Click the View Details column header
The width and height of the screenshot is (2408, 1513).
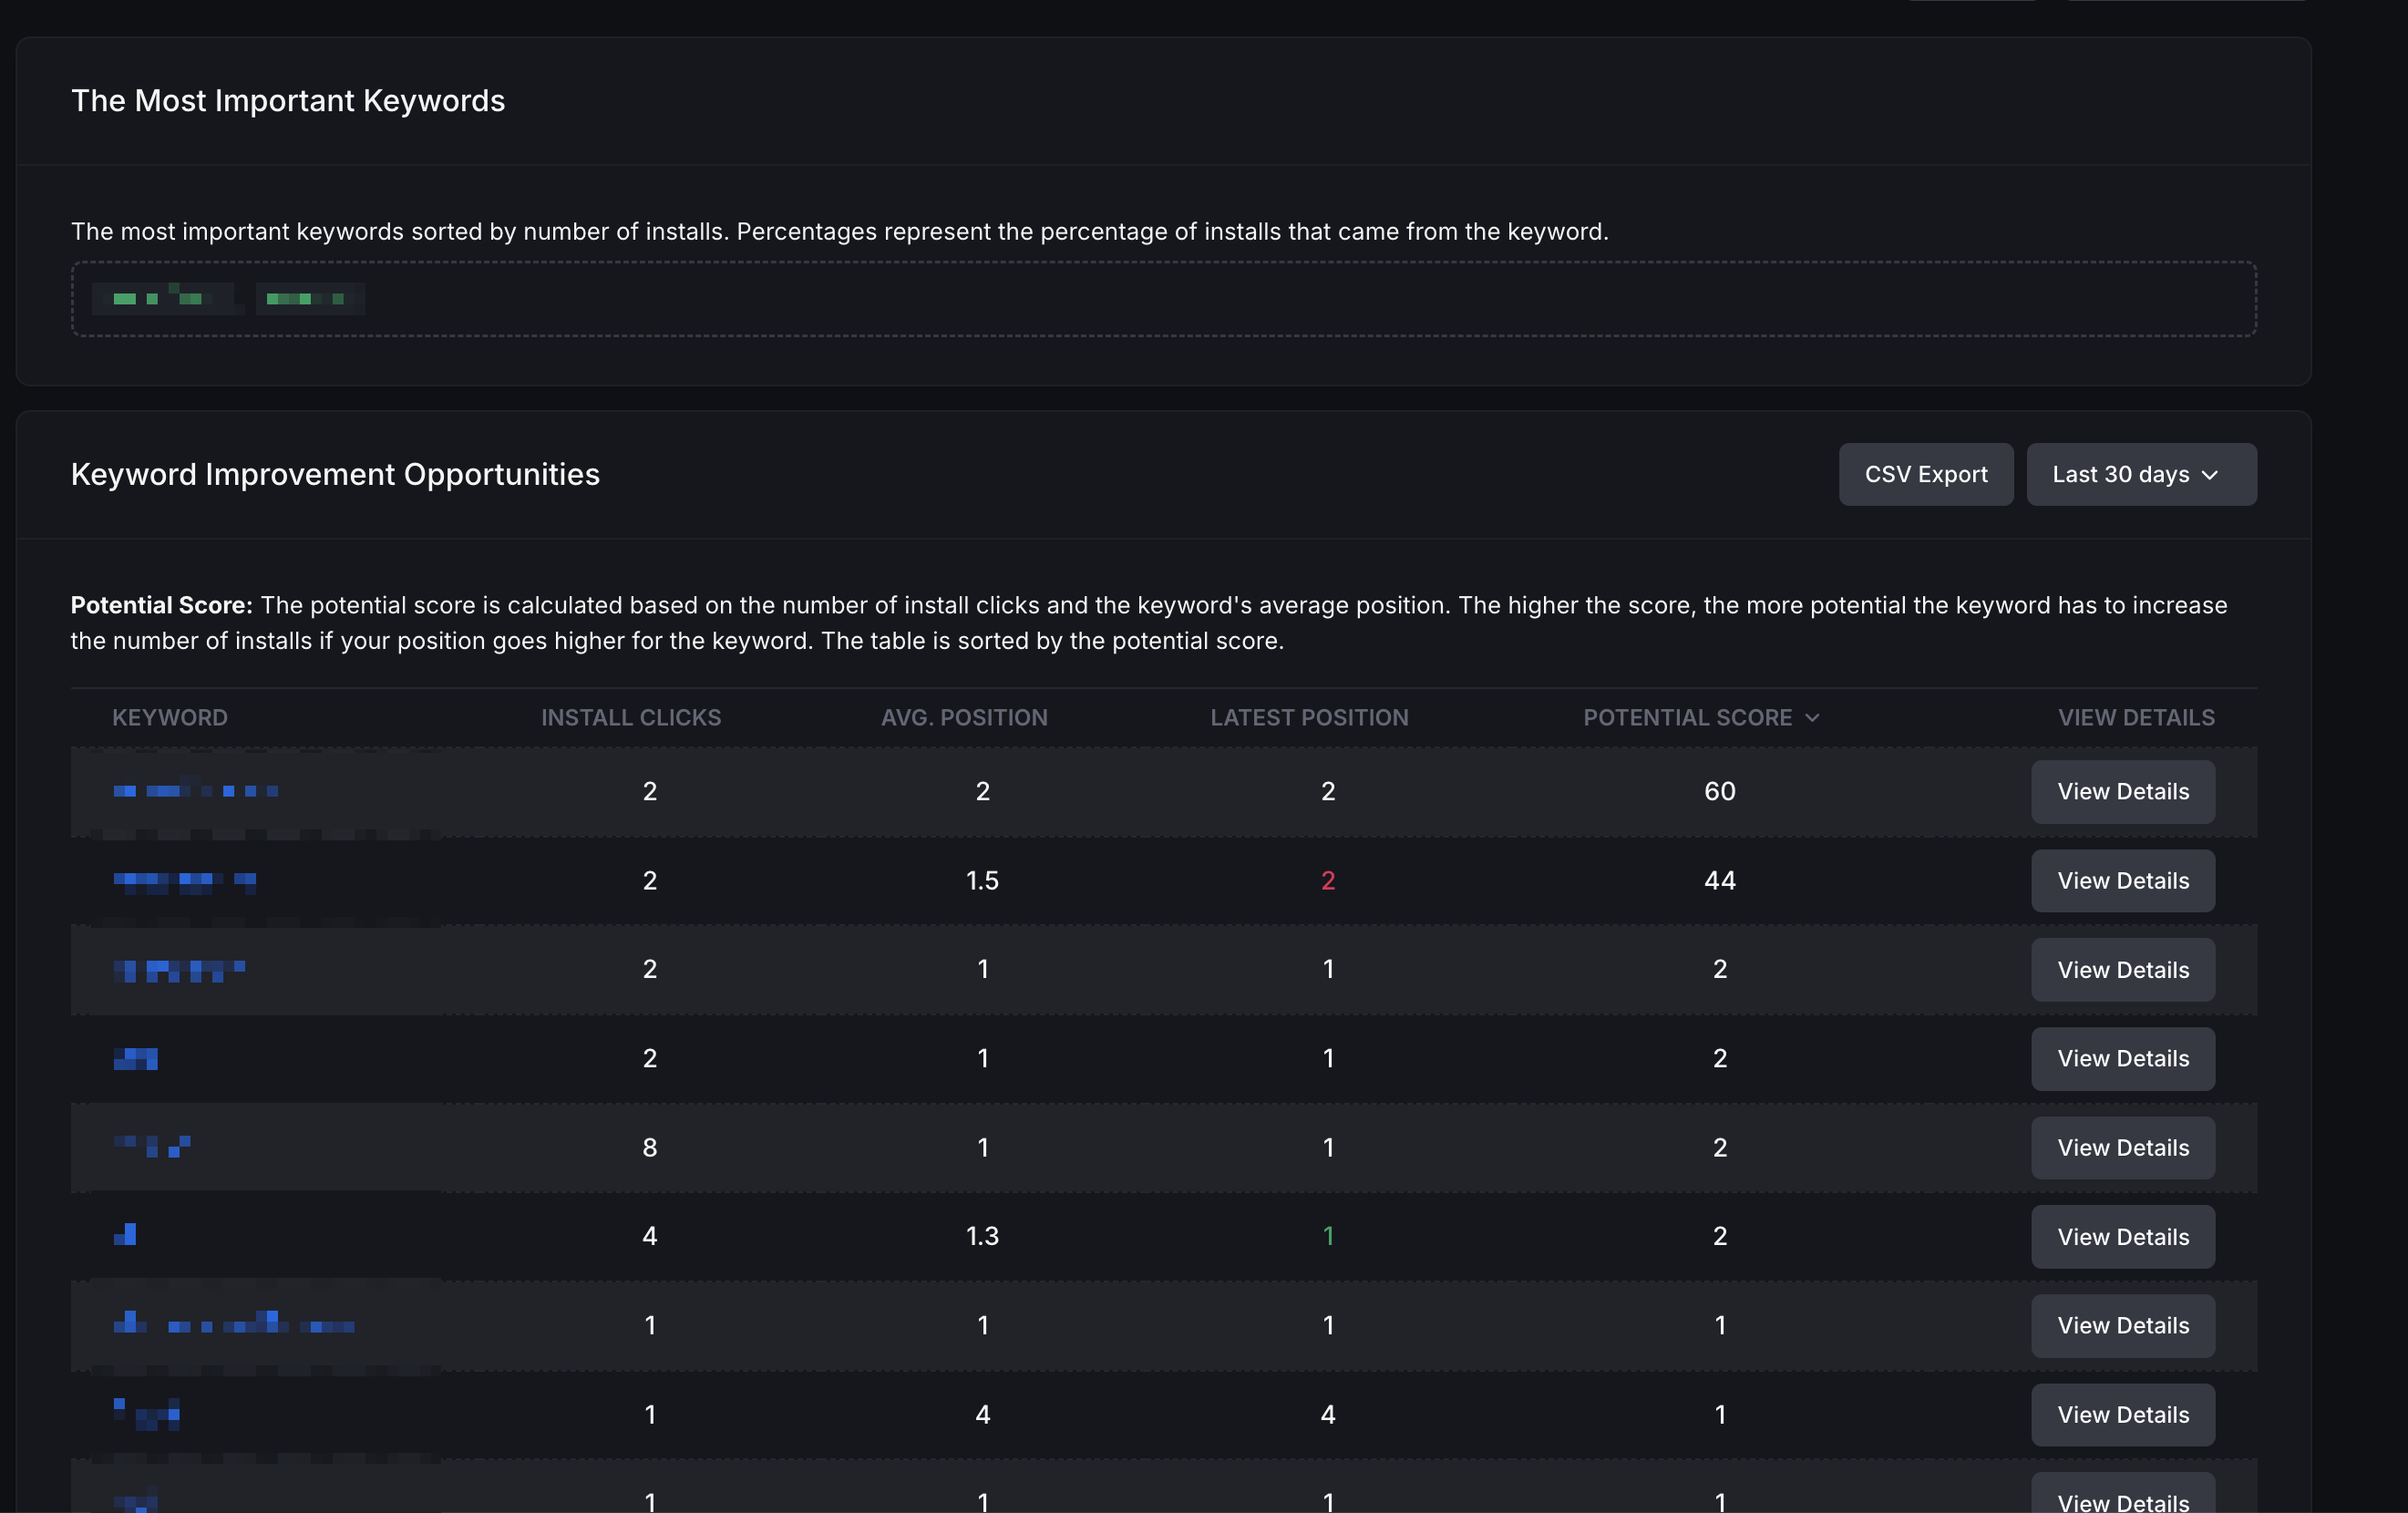(2136, 717)
